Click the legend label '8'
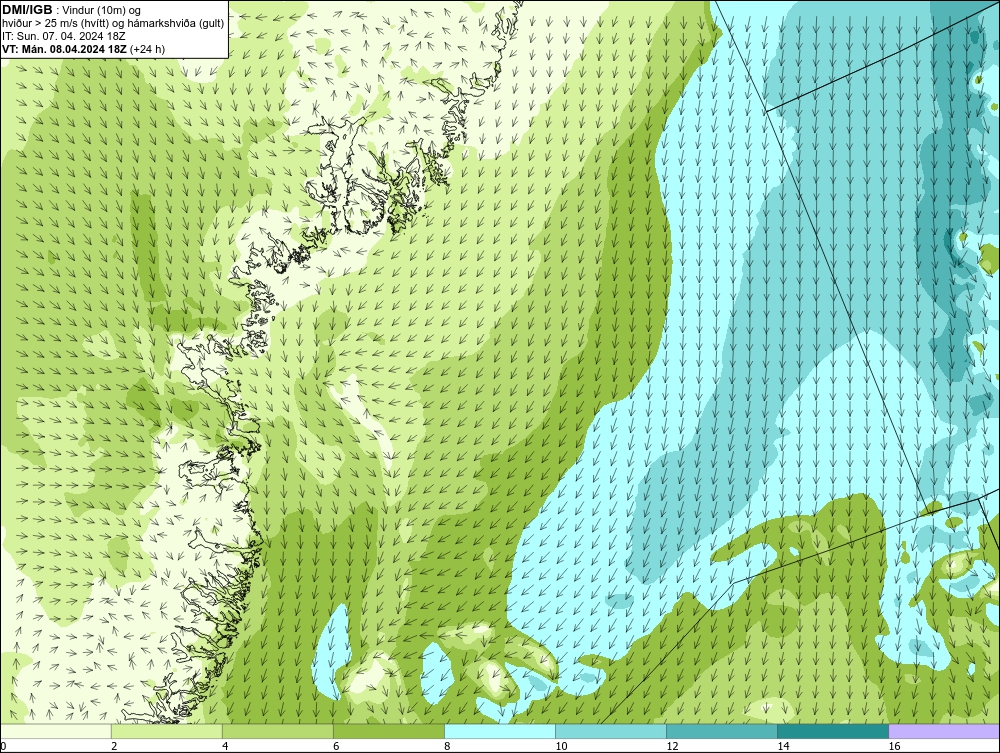Viewport: 1000px width, 753px height. 447,746
